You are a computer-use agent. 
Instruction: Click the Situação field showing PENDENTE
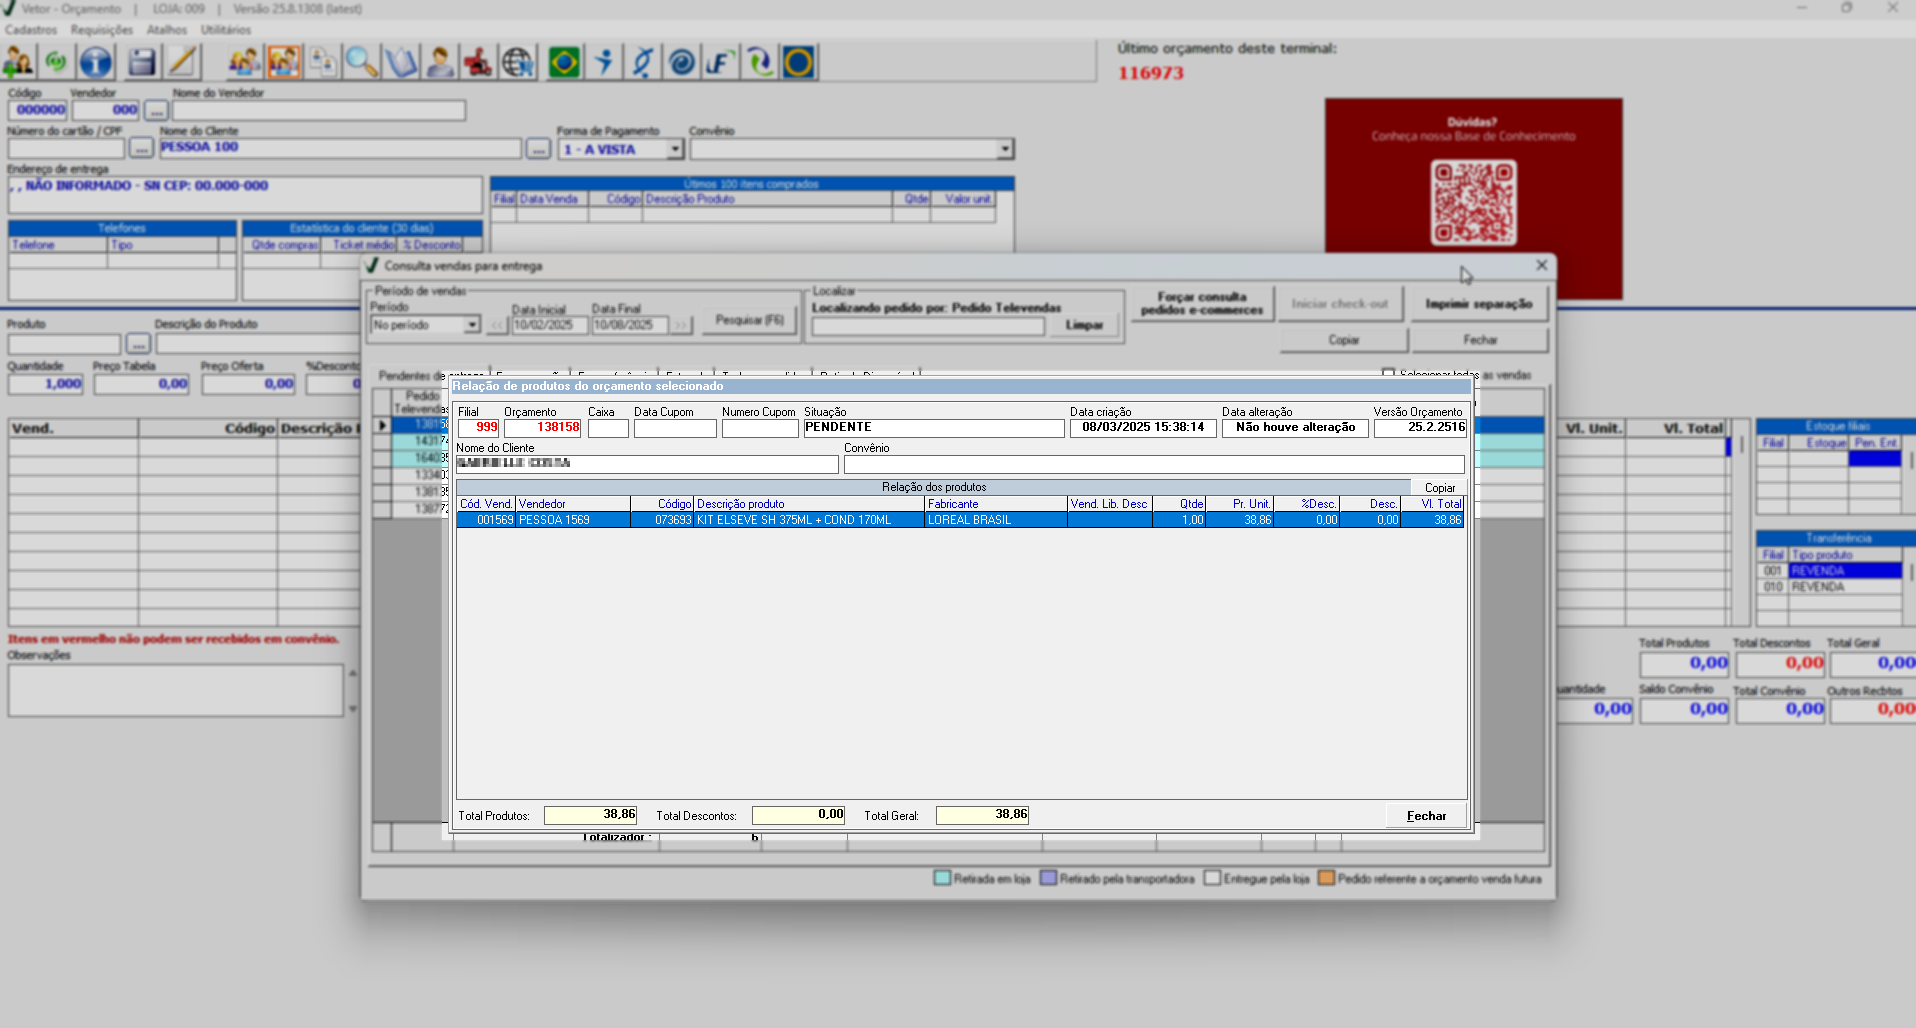[x=933, y=428]
